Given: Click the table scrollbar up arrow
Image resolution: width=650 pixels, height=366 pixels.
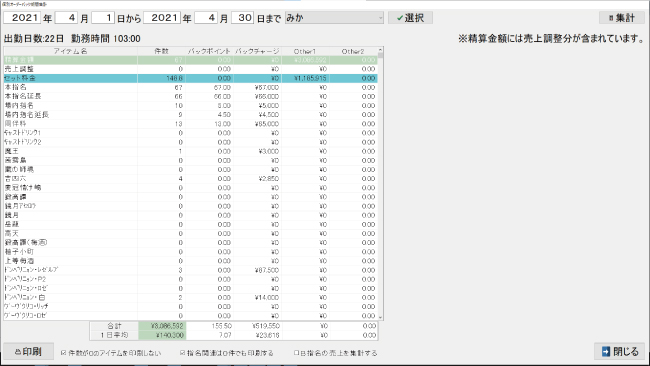Looking at the screenshot, I should [x=380, y=50].
